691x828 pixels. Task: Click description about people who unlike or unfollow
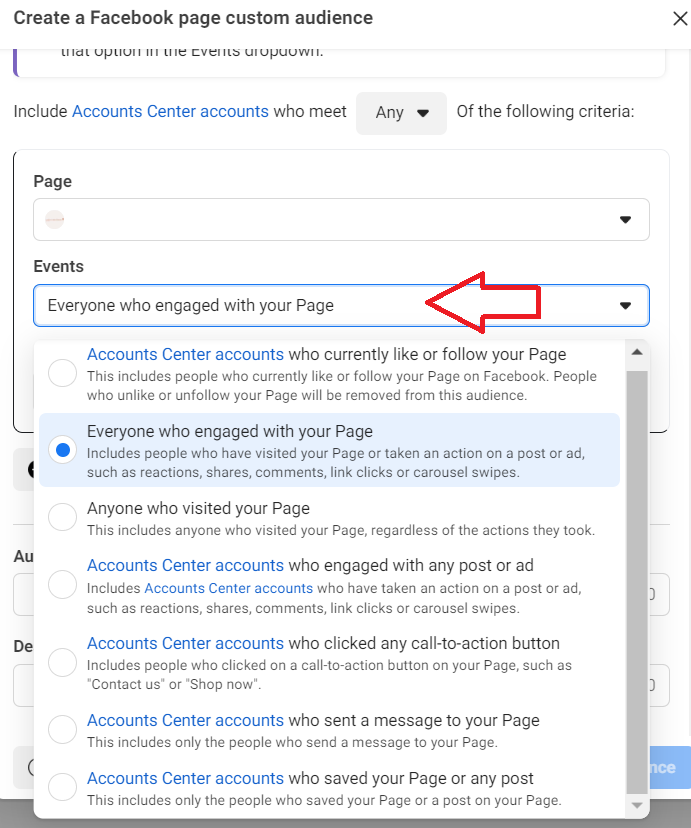tap(342, 386)
